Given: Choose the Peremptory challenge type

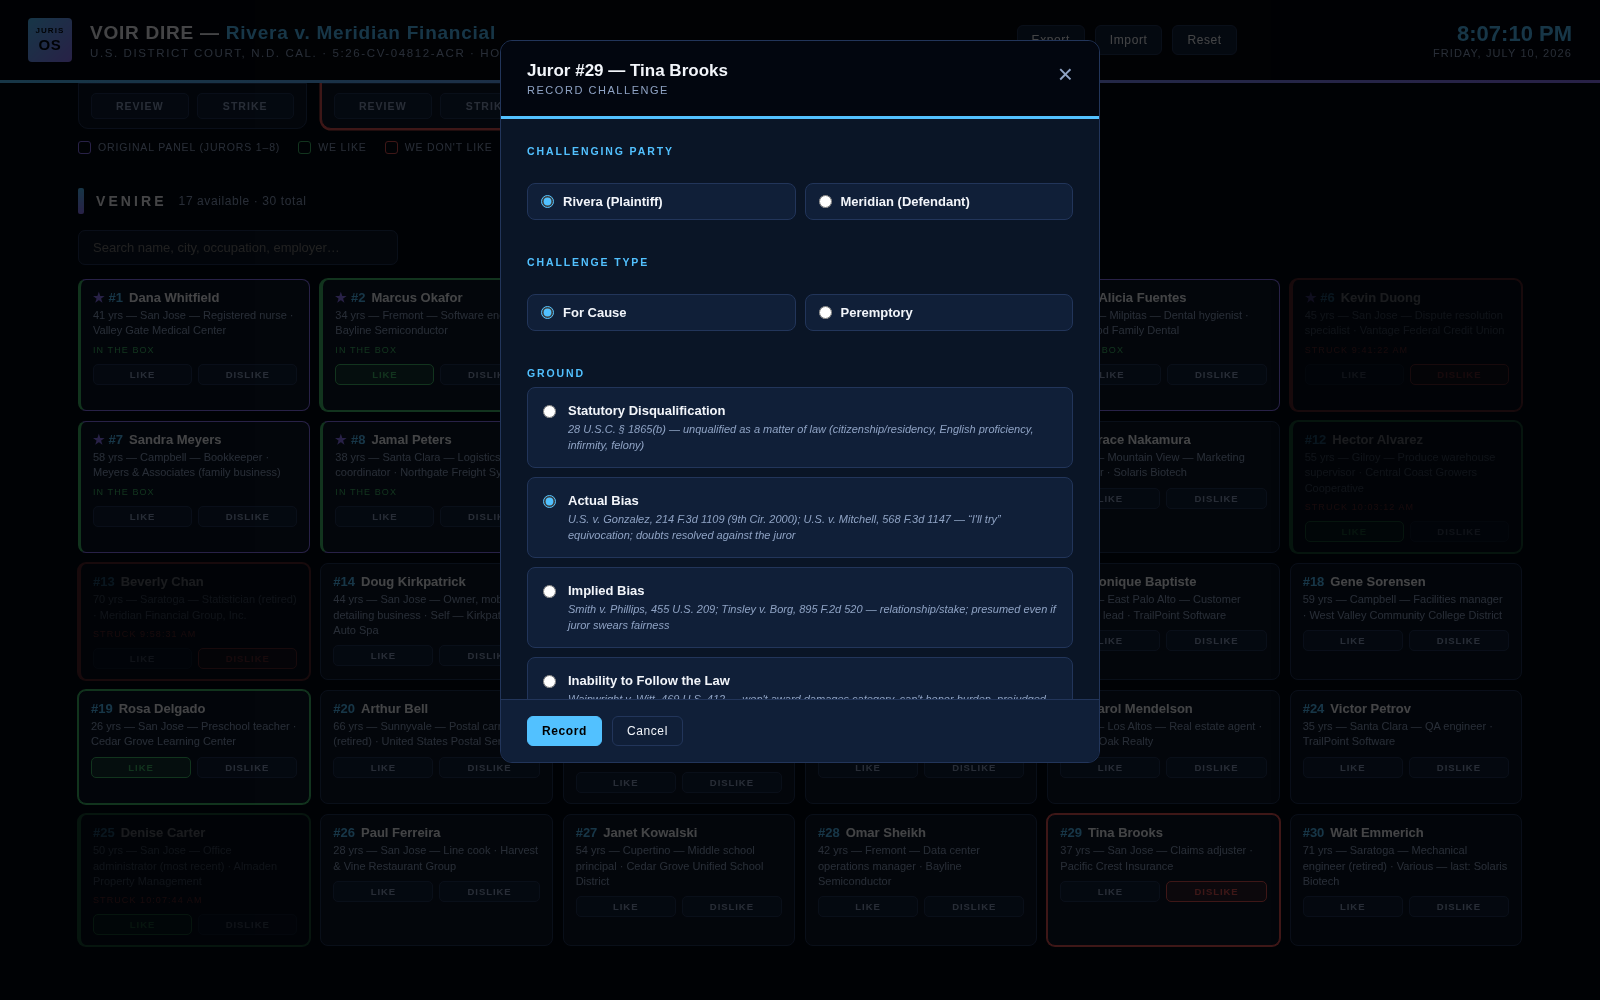Looking at the screenshot, I should (939, 313).
